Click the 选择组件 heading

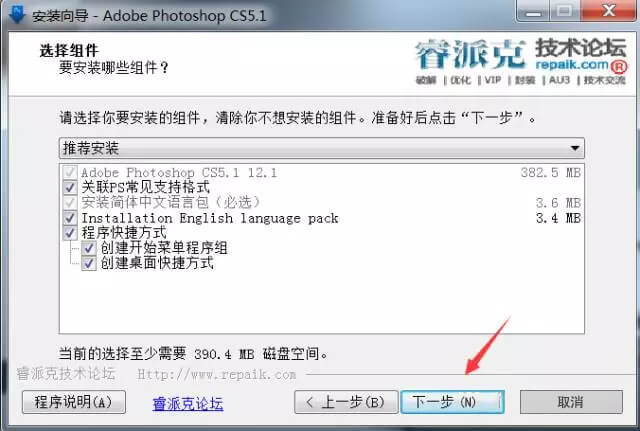click(69, 51)
